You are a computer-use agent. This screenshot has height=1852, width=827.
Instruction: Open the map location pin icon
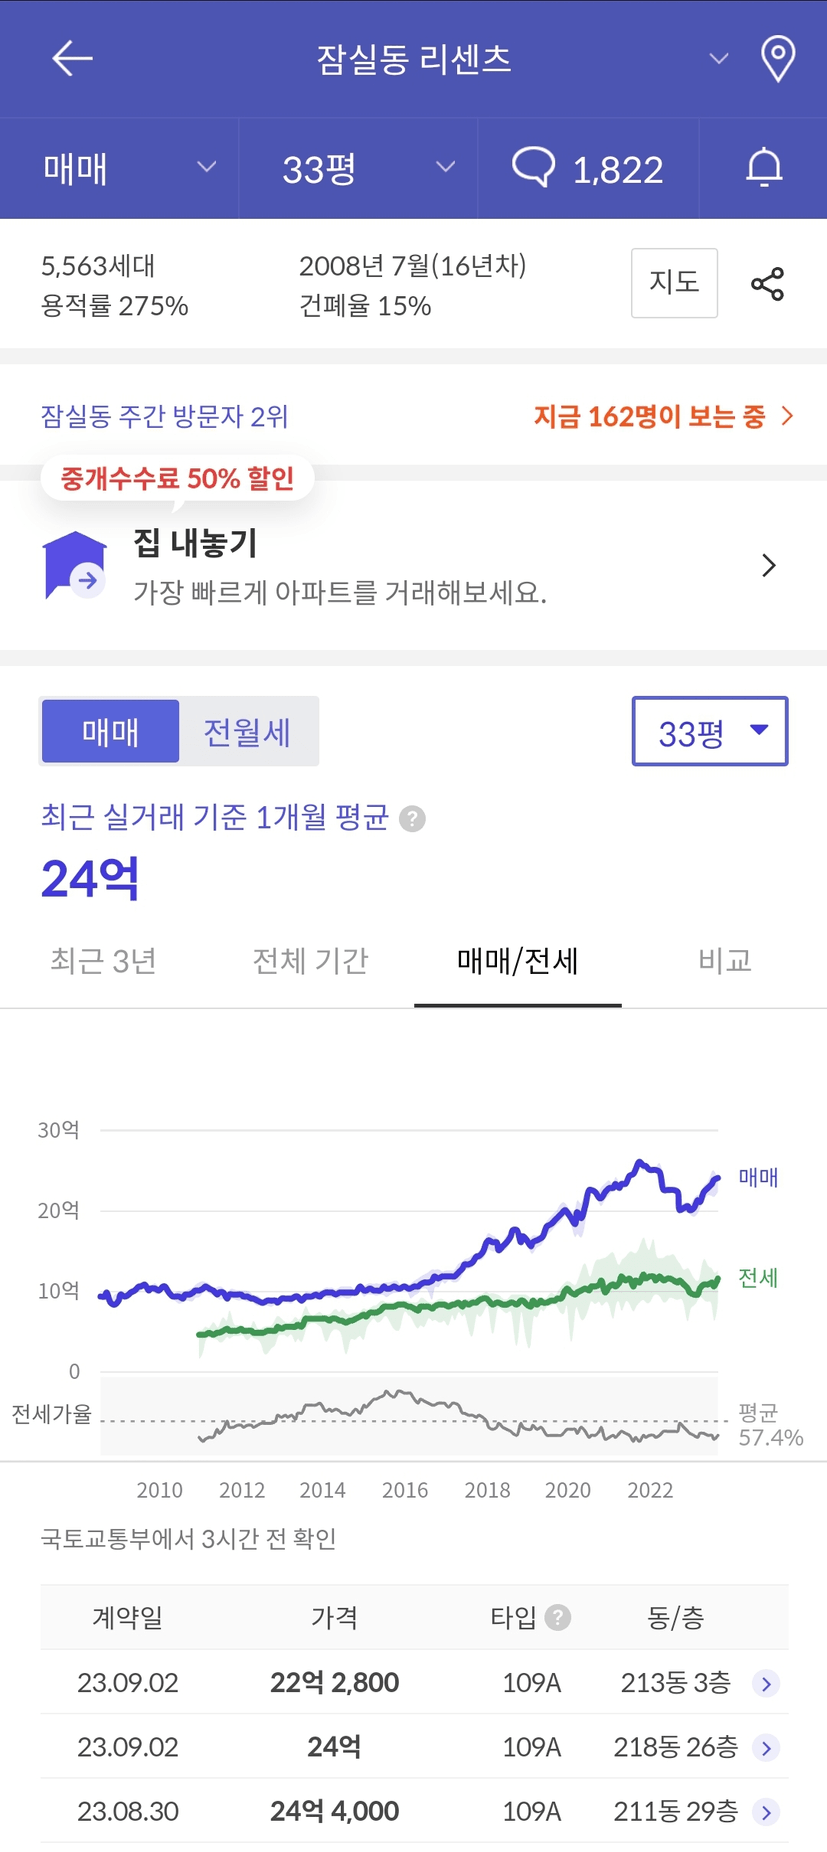coord(777,59)
